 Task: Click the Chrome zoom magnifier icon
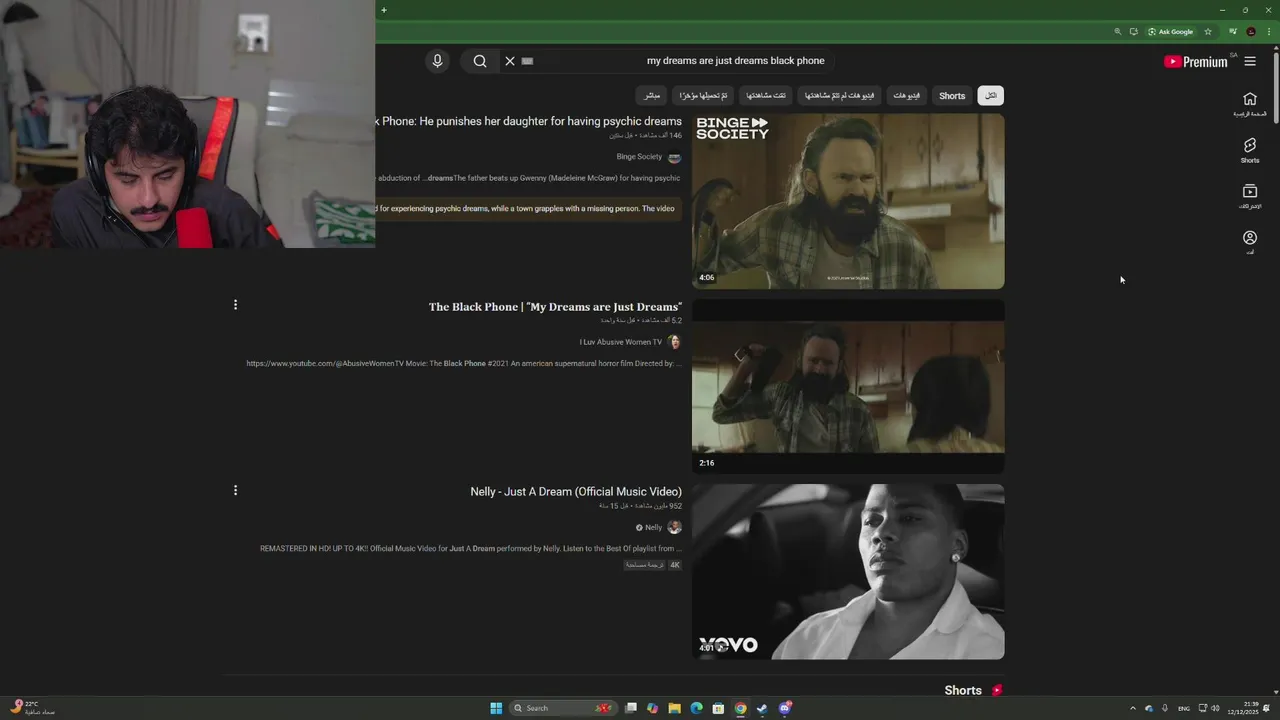point(1117,32)
